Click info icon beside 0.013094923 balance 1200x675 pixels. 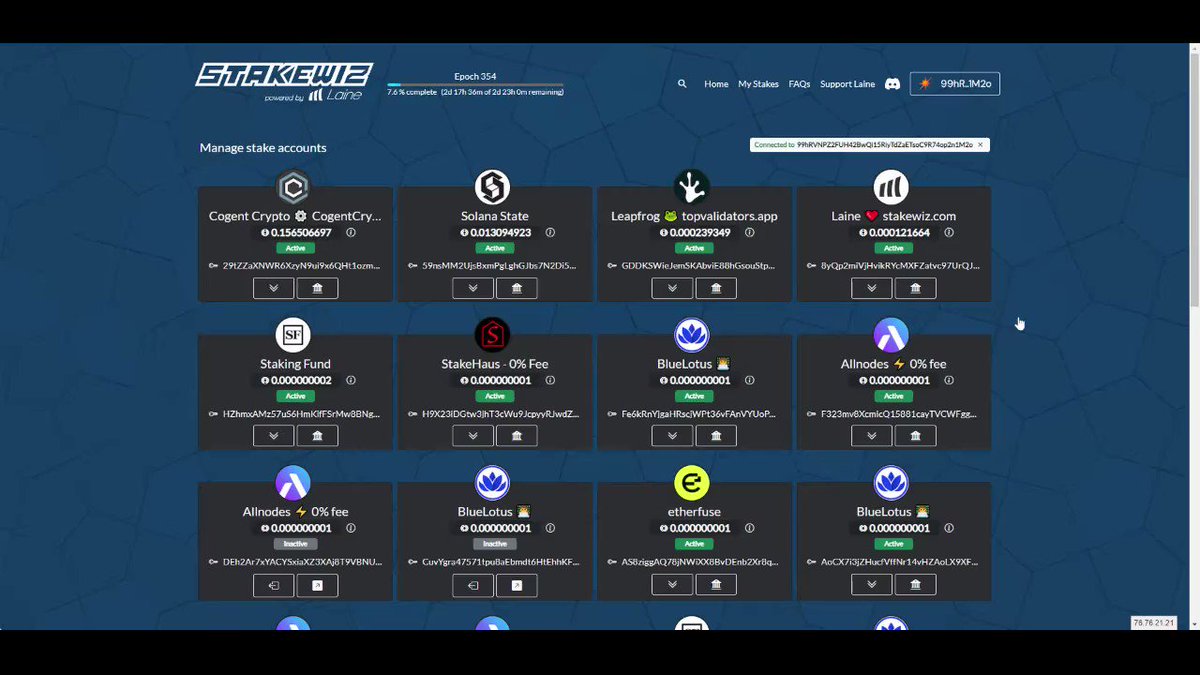coord(550,232)
